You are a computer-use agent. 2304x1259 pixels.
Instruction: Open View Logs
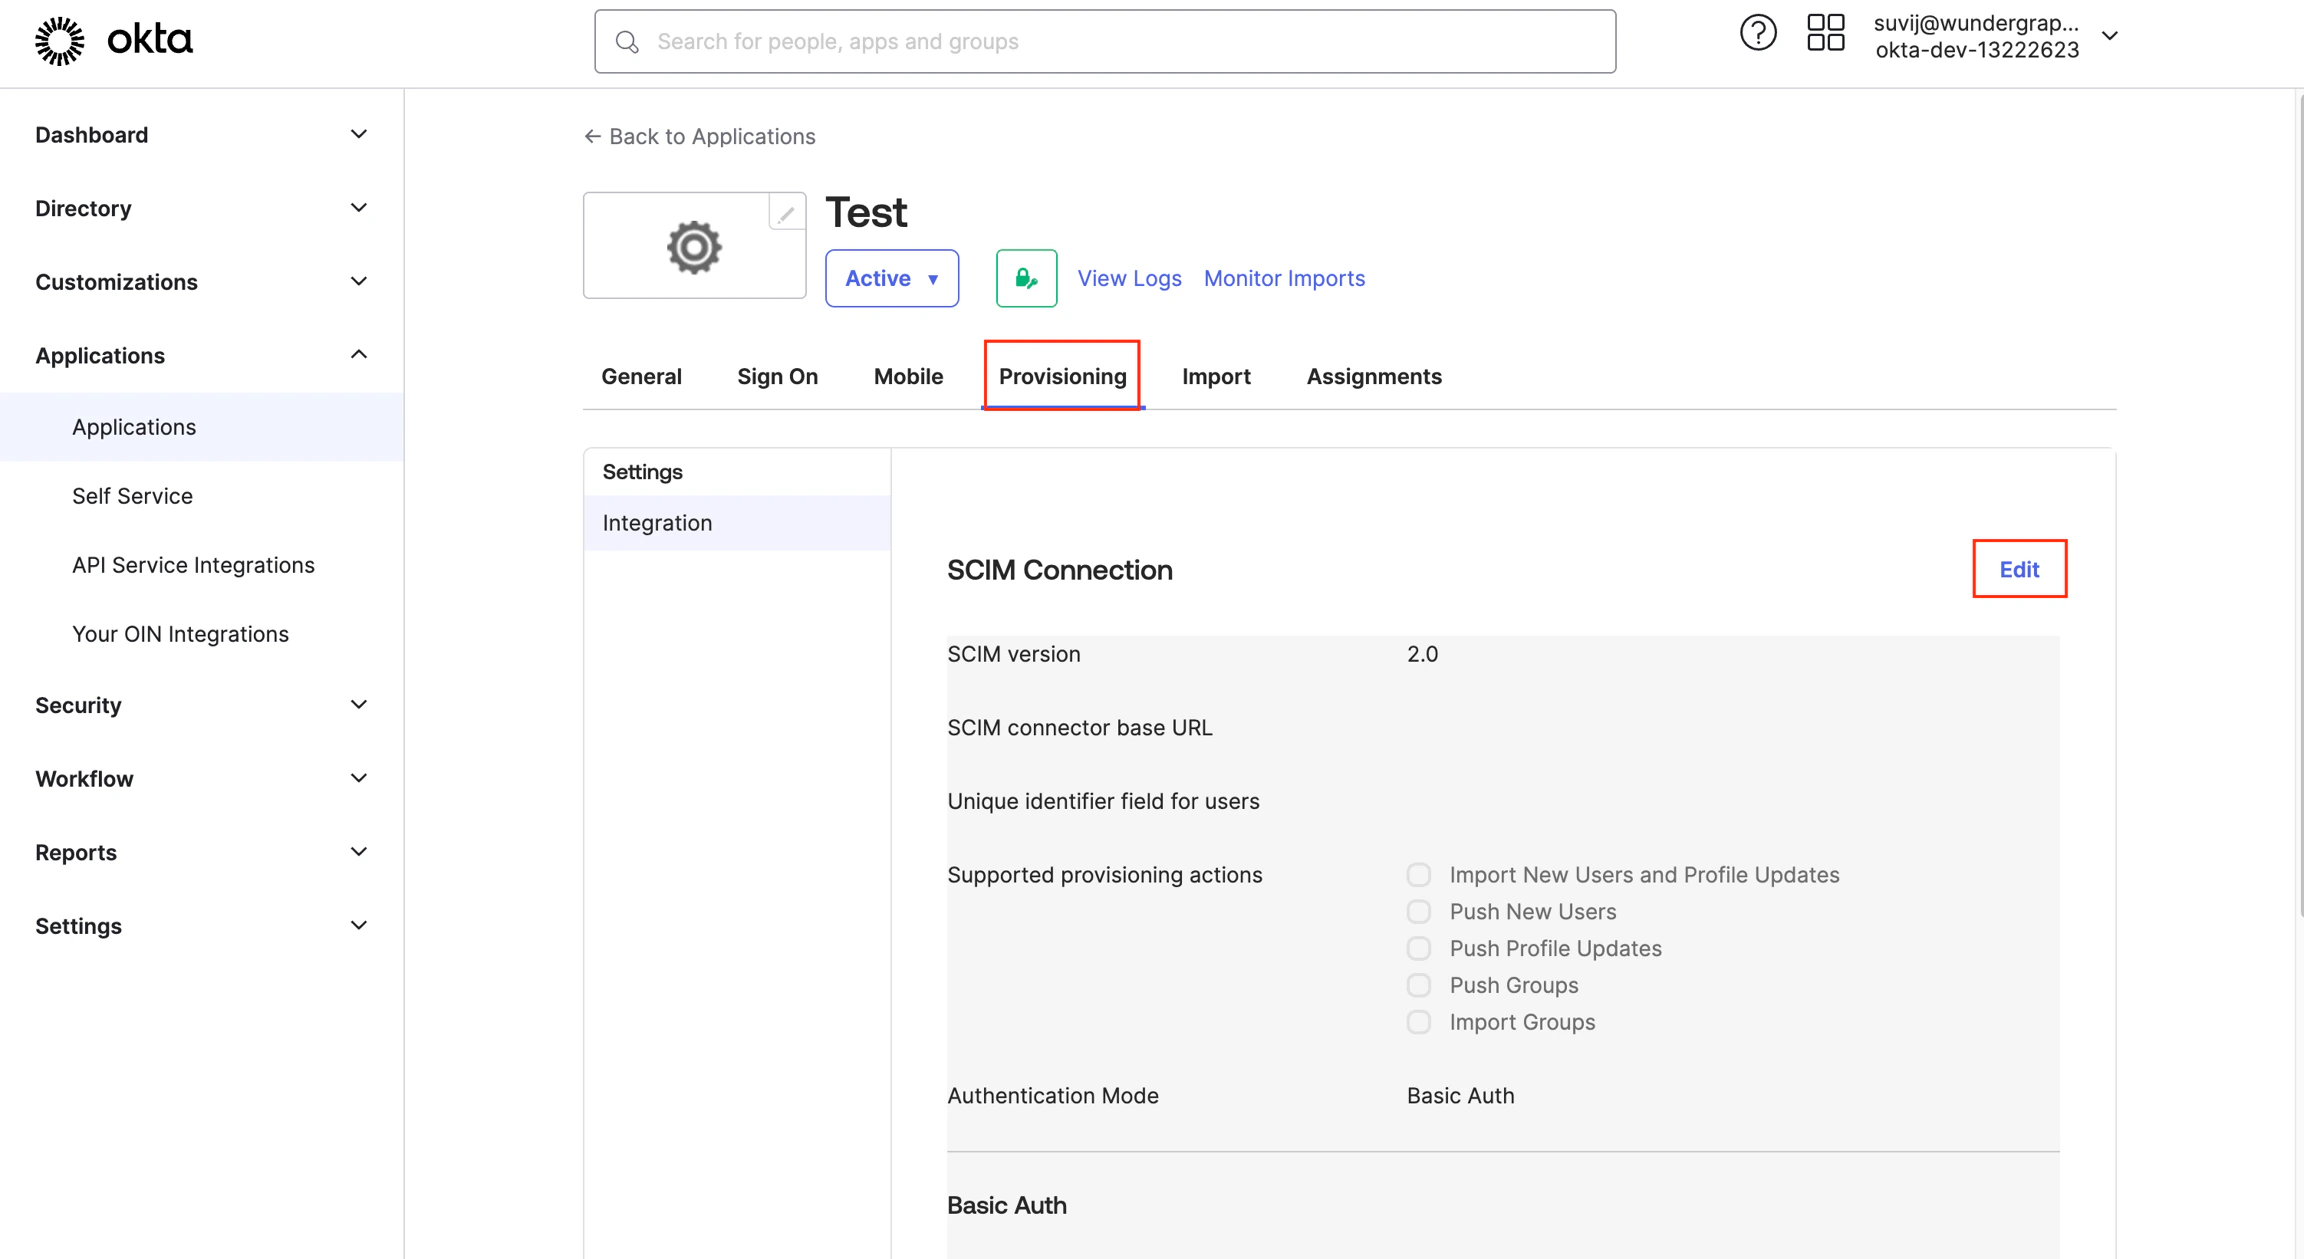[x=1129, y=278]
